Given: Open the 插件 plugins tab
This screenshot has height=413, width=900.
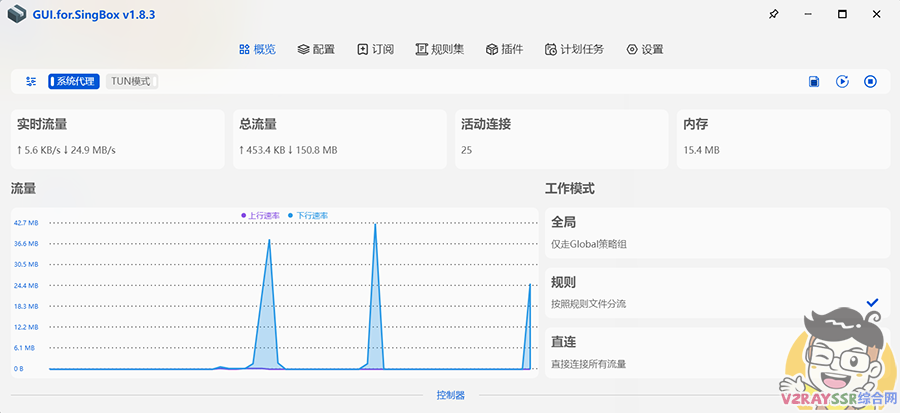Looking at the screenshot, I should coord(505,49).
